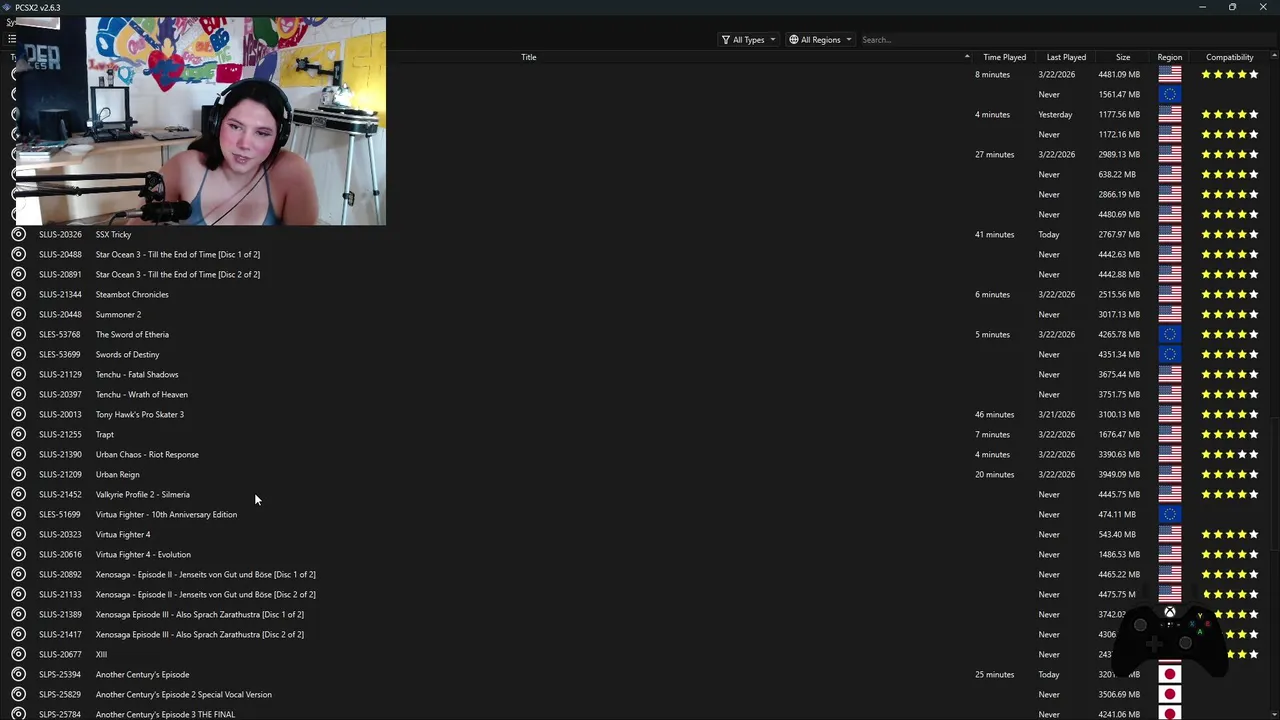1280x720 pixels.
Task: Click disc icon next to Summoner 2
Action: click(x=18, y=314)
